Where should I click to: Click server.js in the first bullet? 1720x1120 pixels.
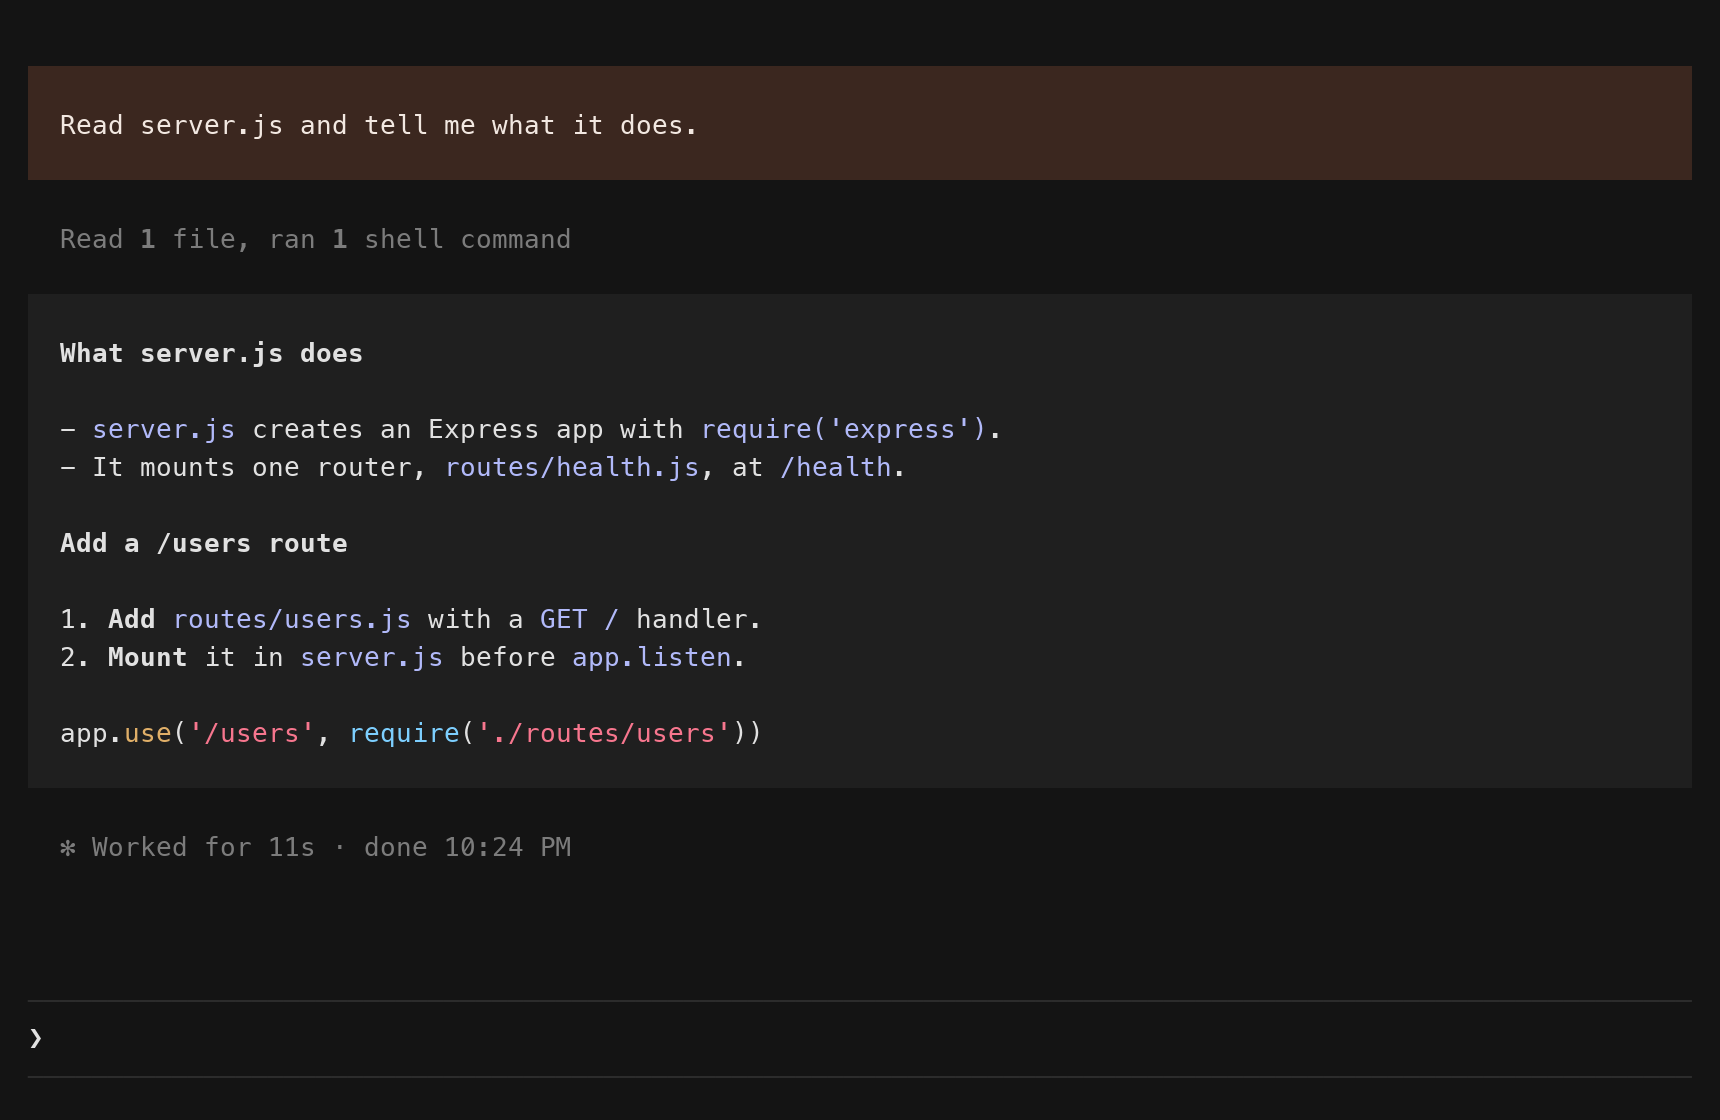(x=164, y=429)
